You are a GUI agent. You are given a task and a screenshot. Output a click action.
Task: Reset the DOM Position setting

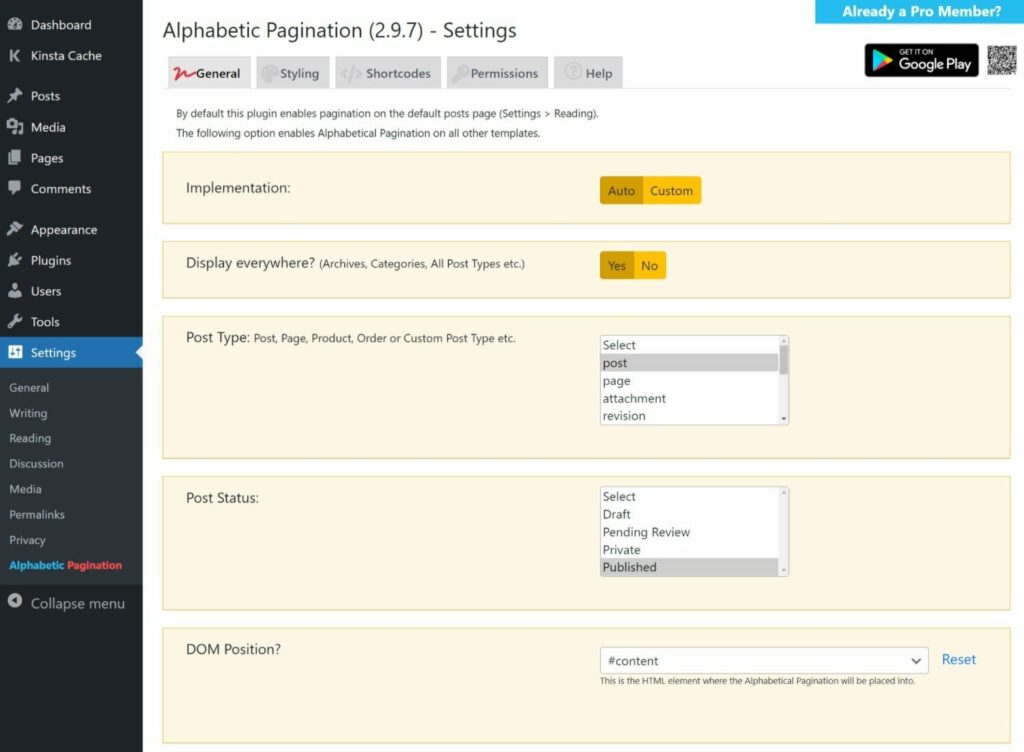[x=958, y=659]
